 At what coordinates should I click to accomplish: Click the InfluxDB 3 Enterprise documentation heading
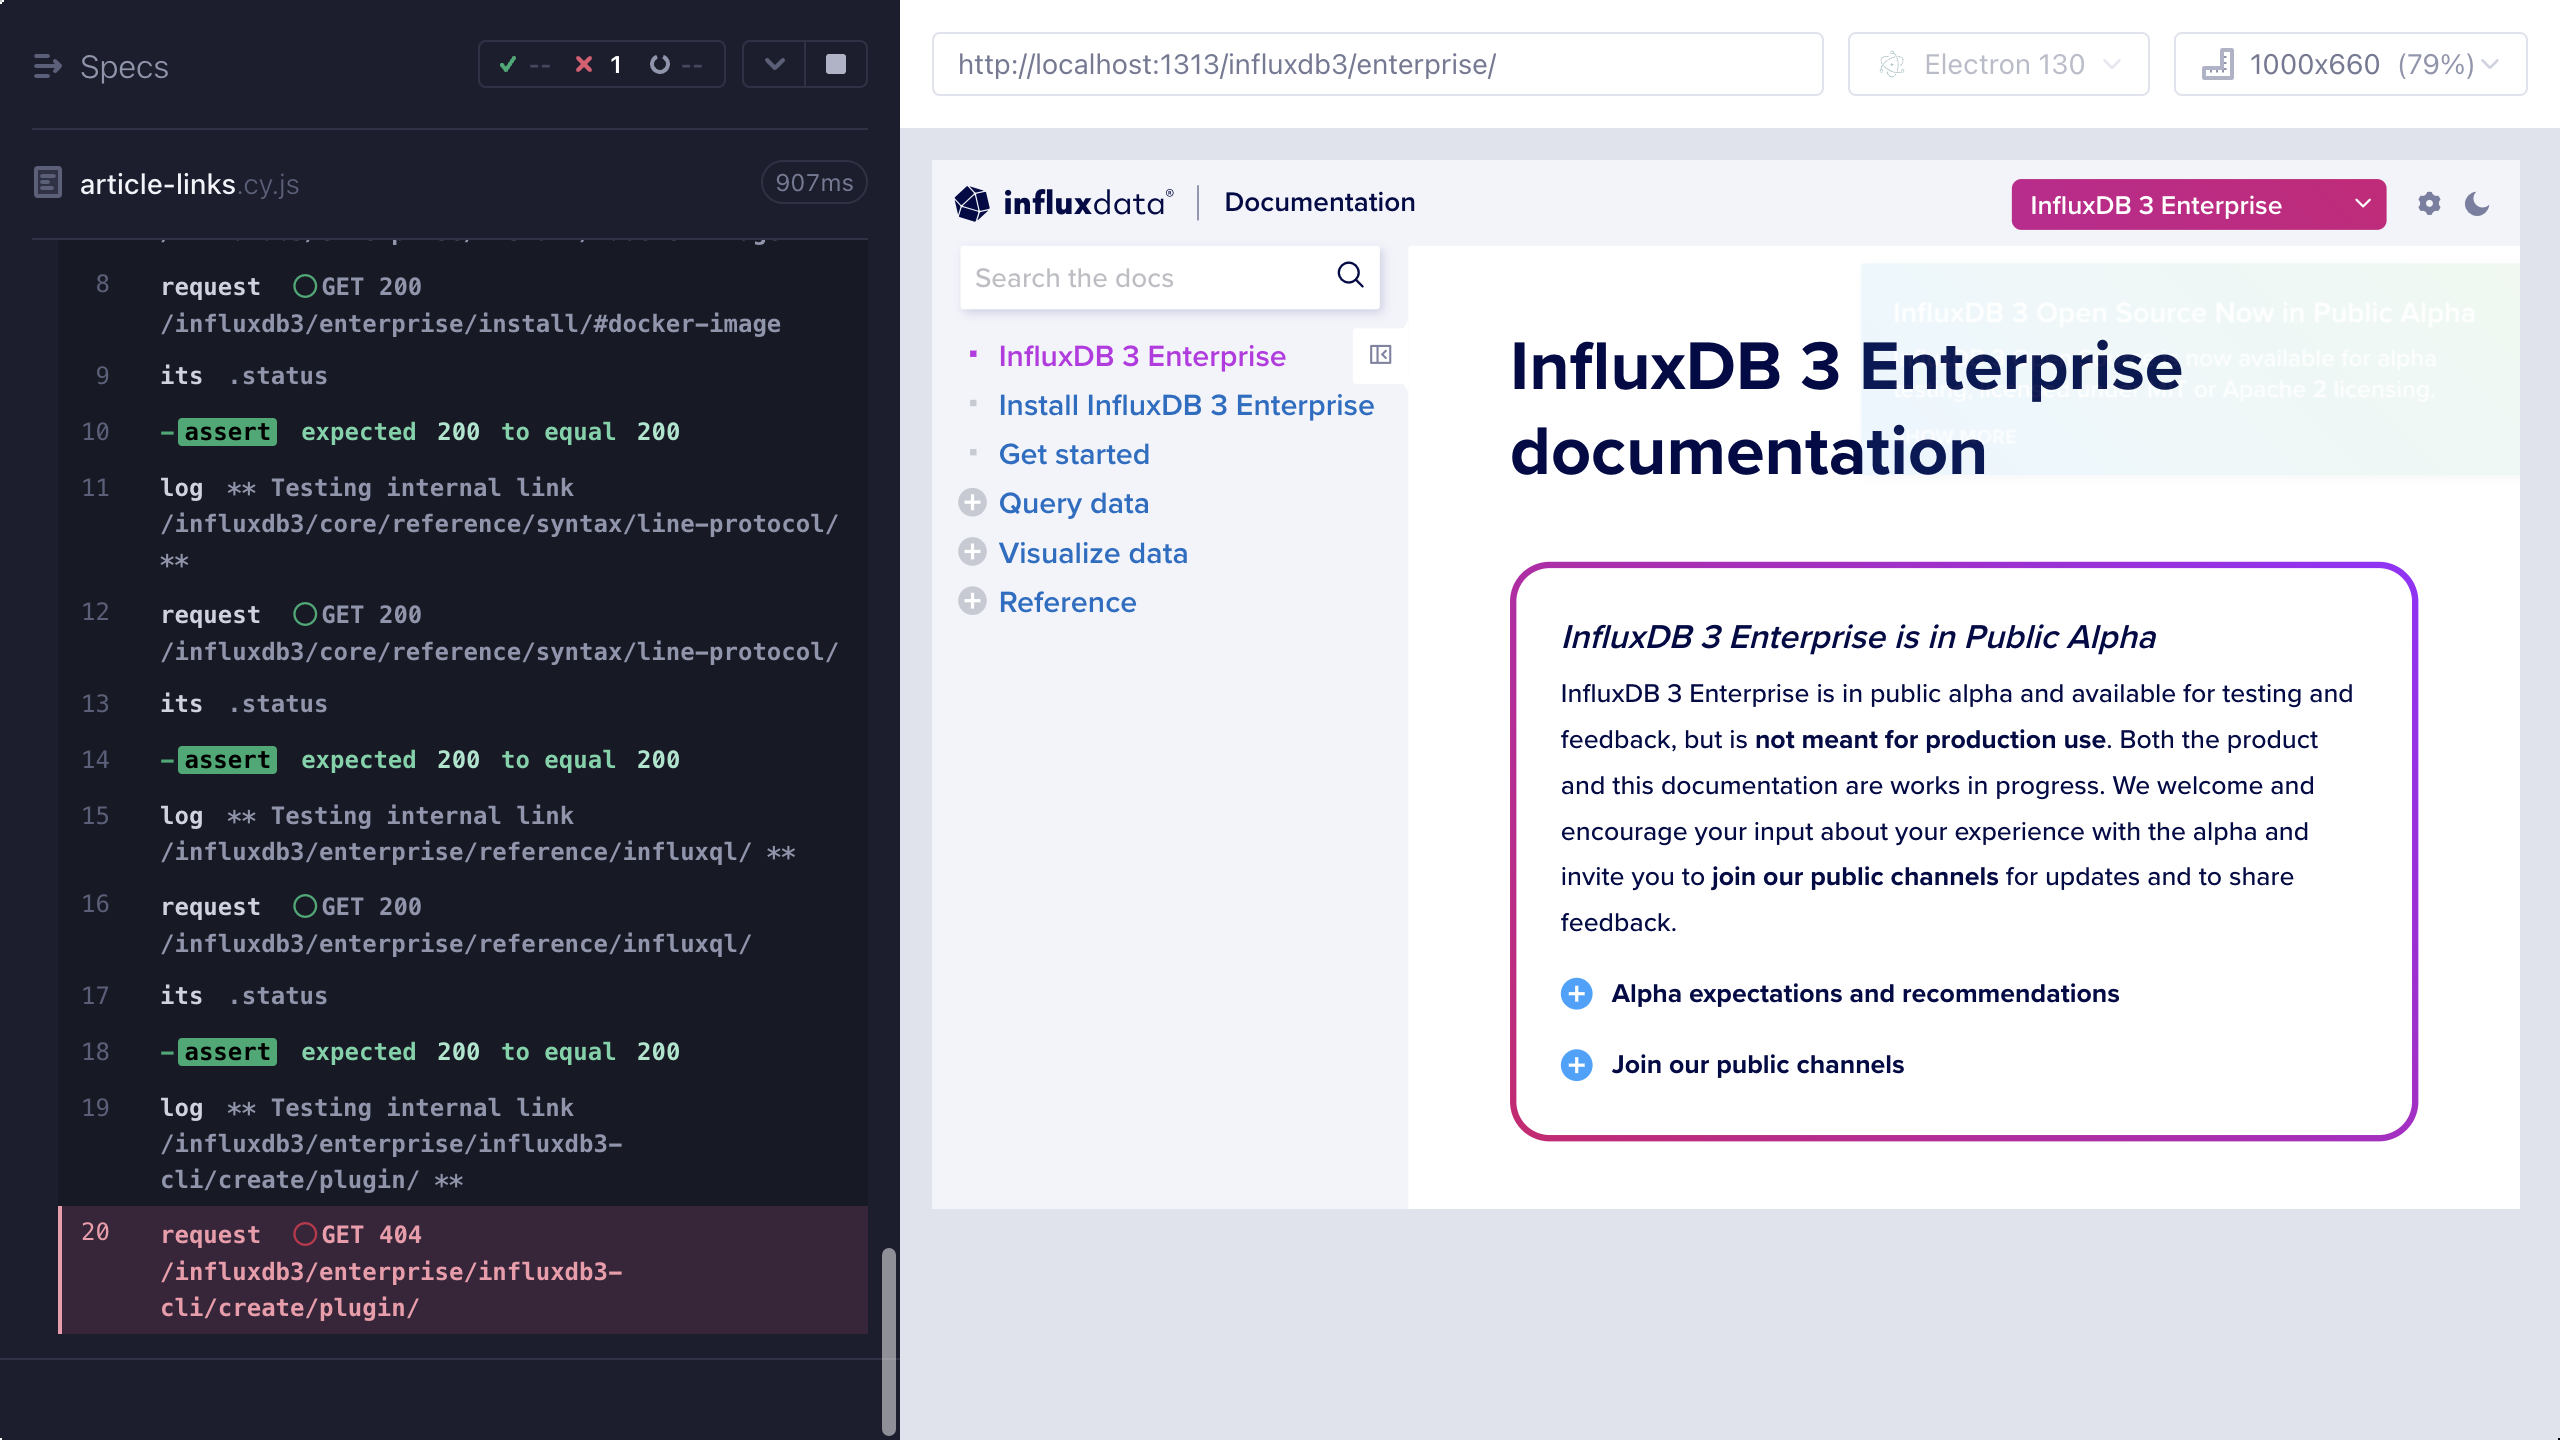(x=1846, y=409)
